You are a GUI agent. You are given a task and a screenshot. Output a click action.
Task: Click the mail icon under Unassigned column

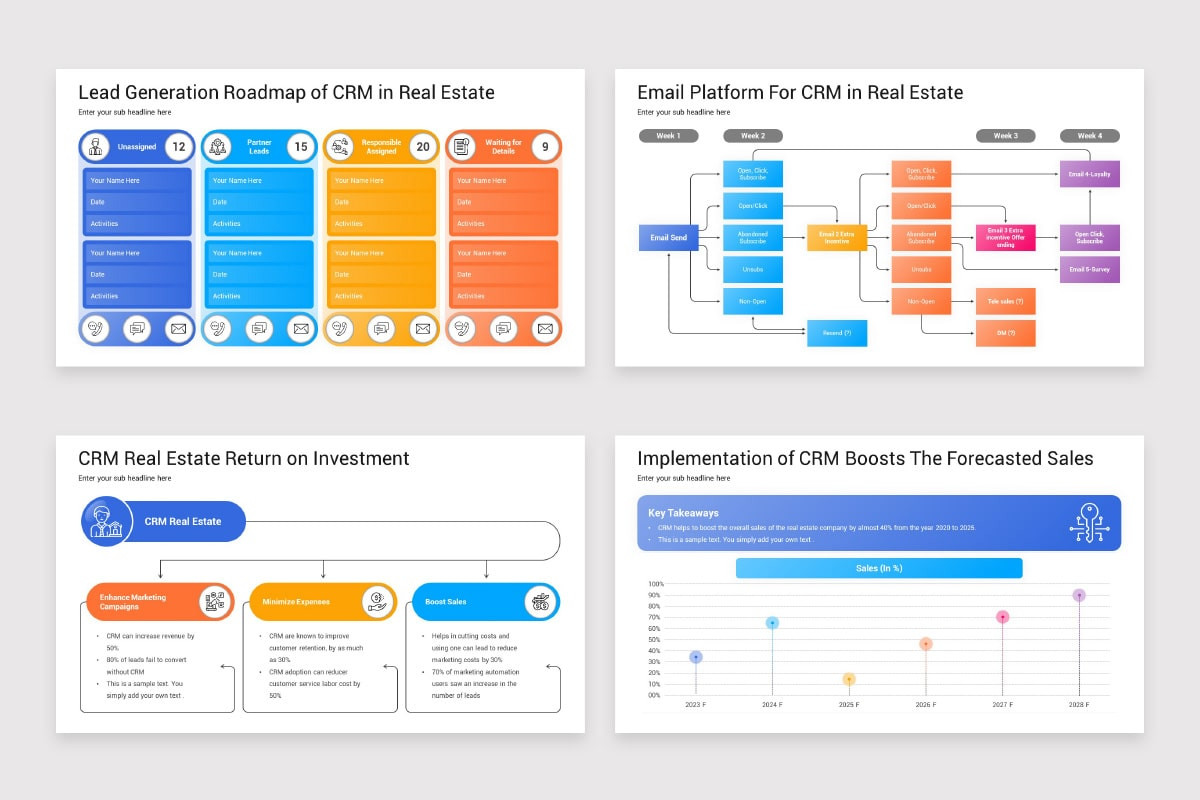(178, 328)
